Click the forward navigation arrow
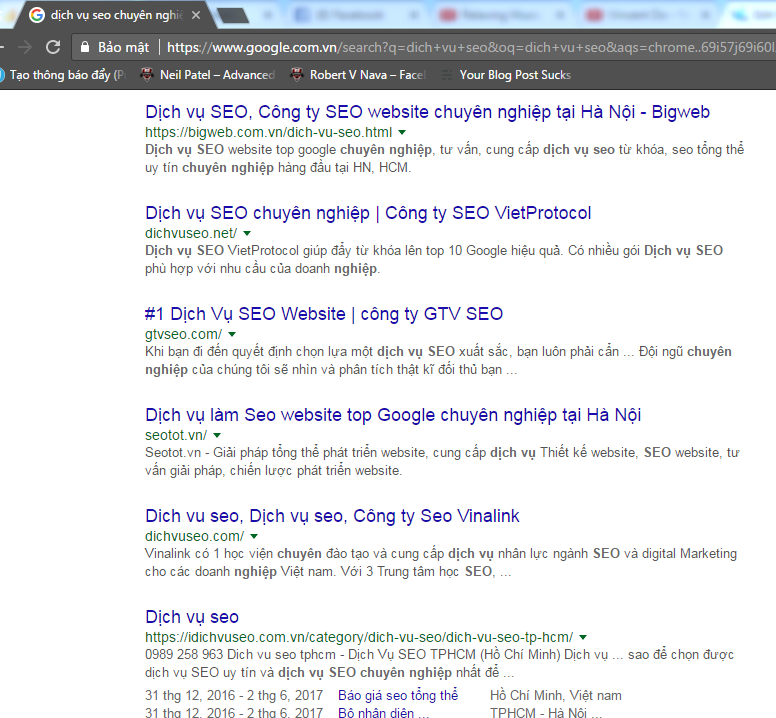776x718 pixels. point(24,48)
